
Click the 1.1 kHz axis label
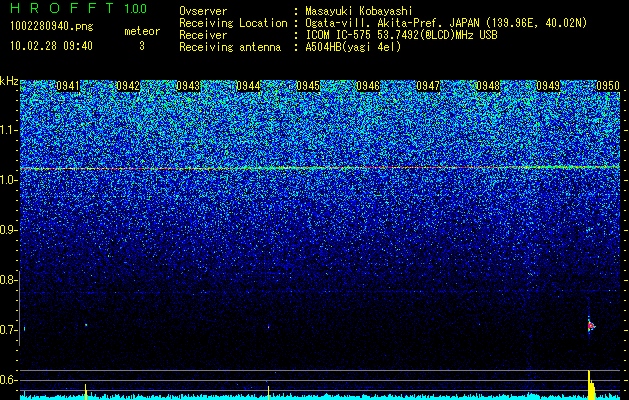point(8,130)
